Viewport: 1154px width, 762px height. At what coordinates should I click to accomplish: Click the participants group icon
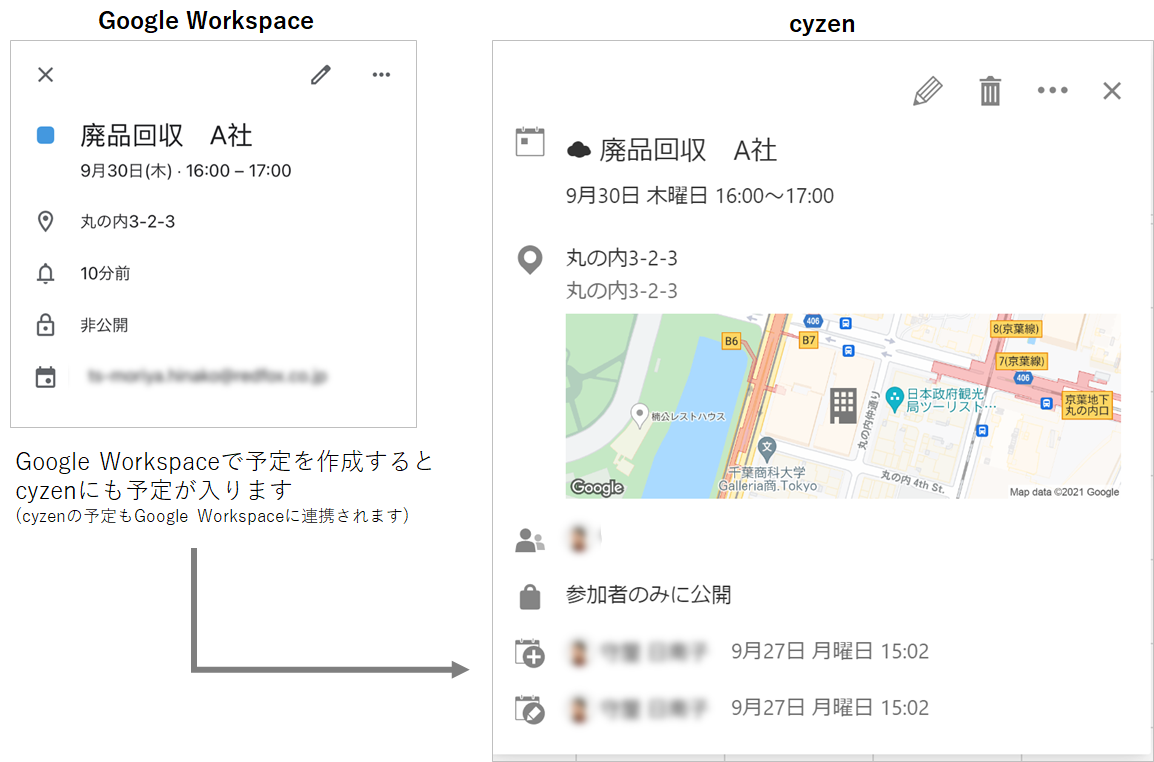(530, 541)
